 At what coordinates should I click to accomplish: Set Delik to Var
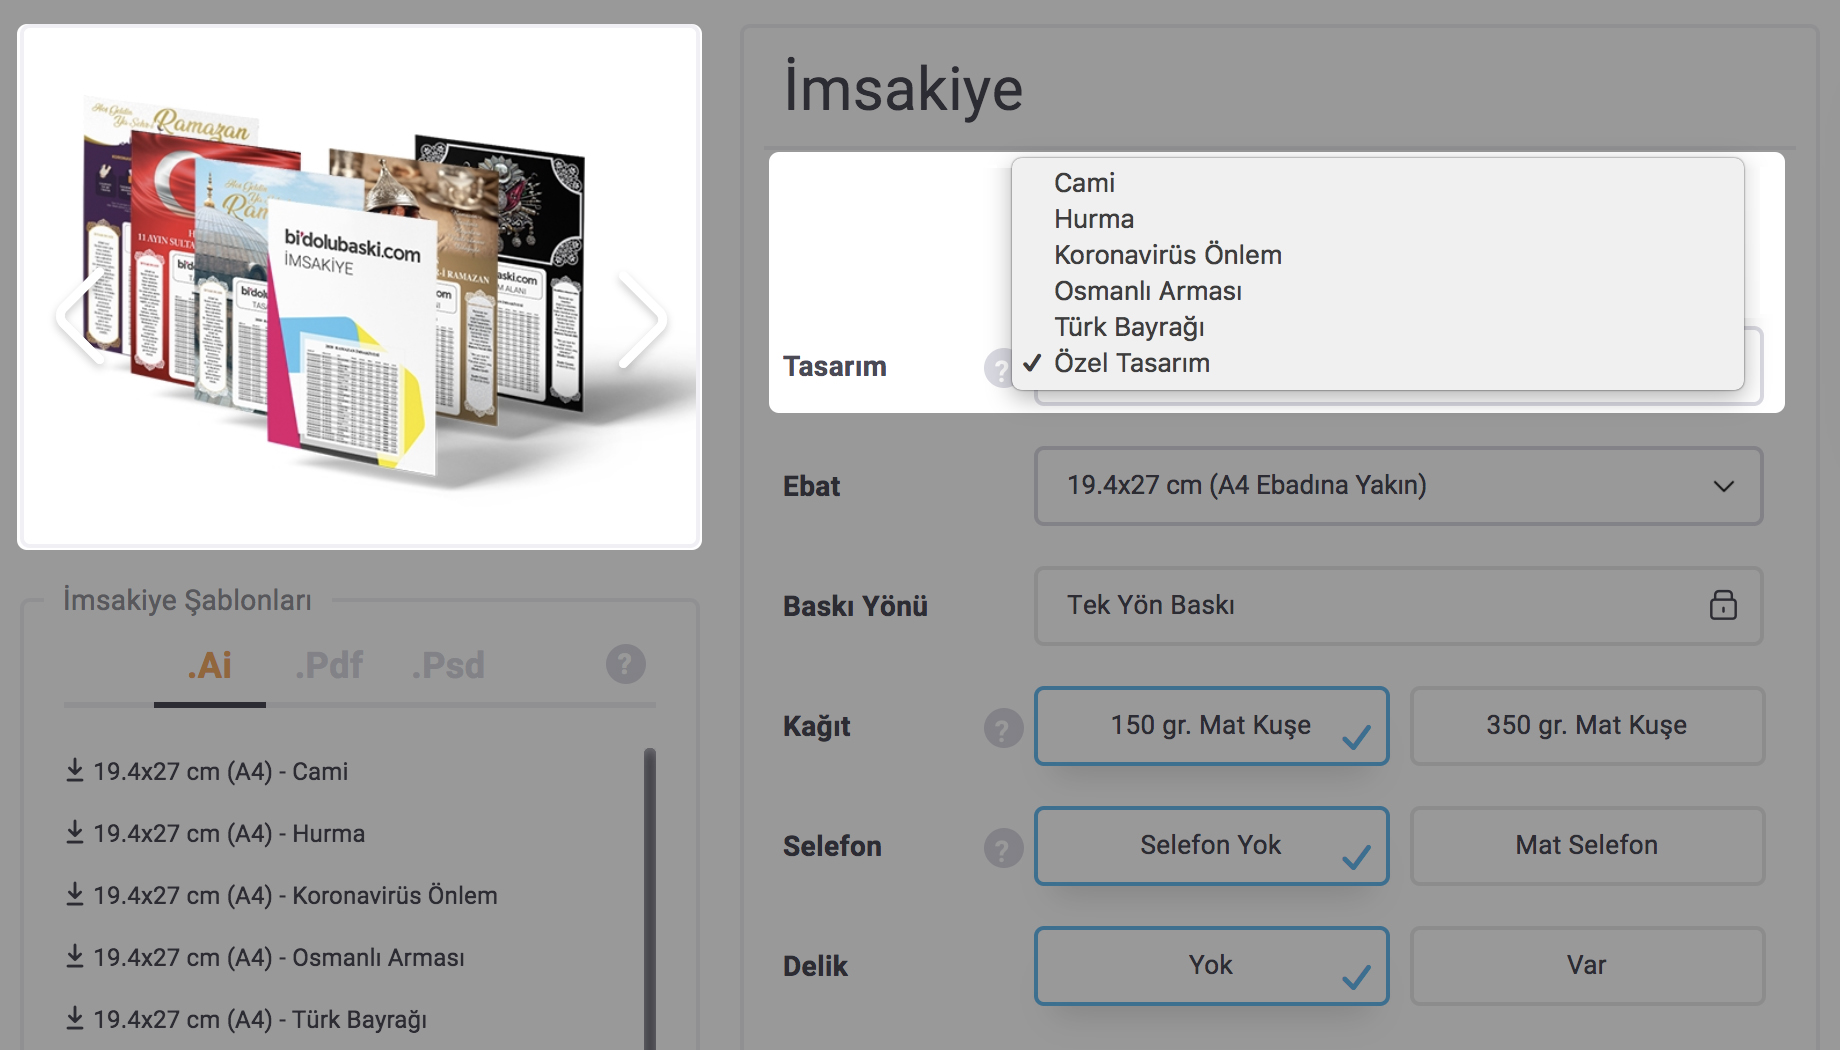[x=1587, y=966]
